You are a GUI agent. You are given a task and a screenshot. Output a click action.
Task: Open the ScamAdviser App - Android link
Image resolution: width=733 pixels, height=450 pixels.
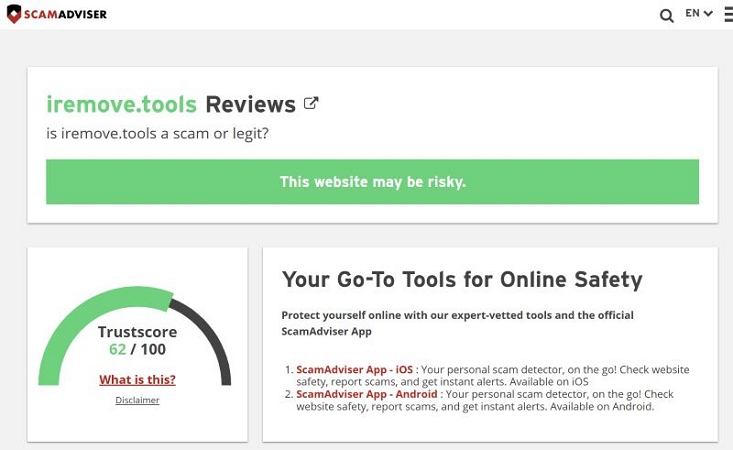[366, 394]
